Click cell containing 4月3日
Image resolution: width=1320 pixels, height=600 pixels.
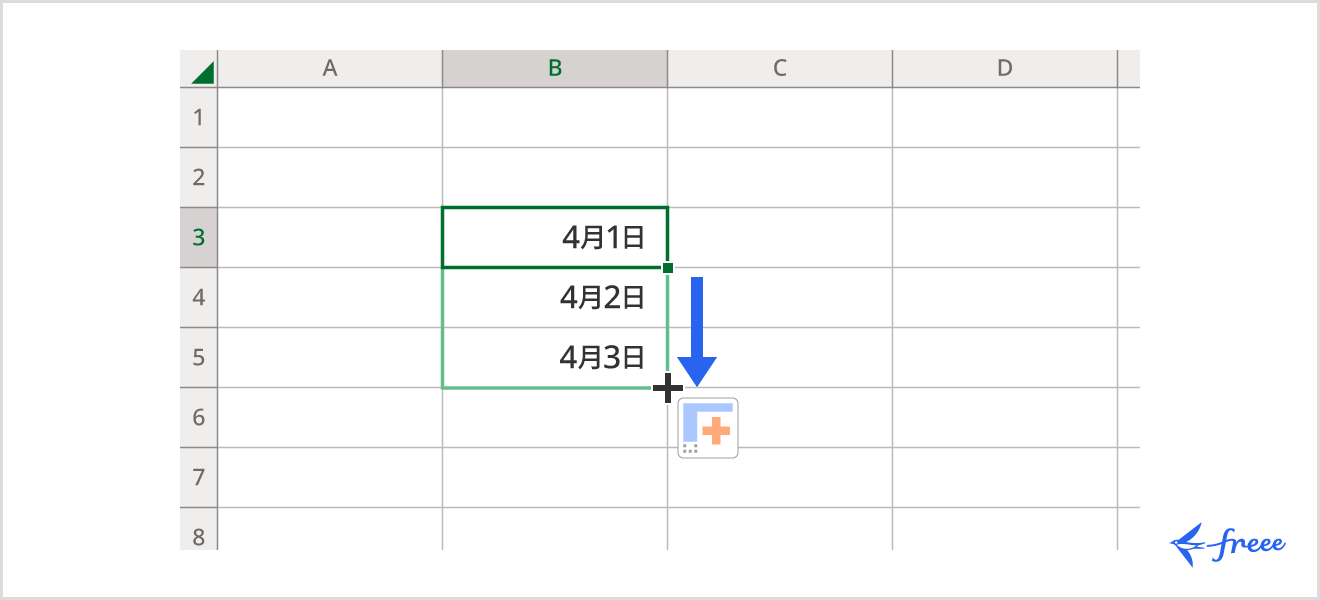tap(555, 358)
